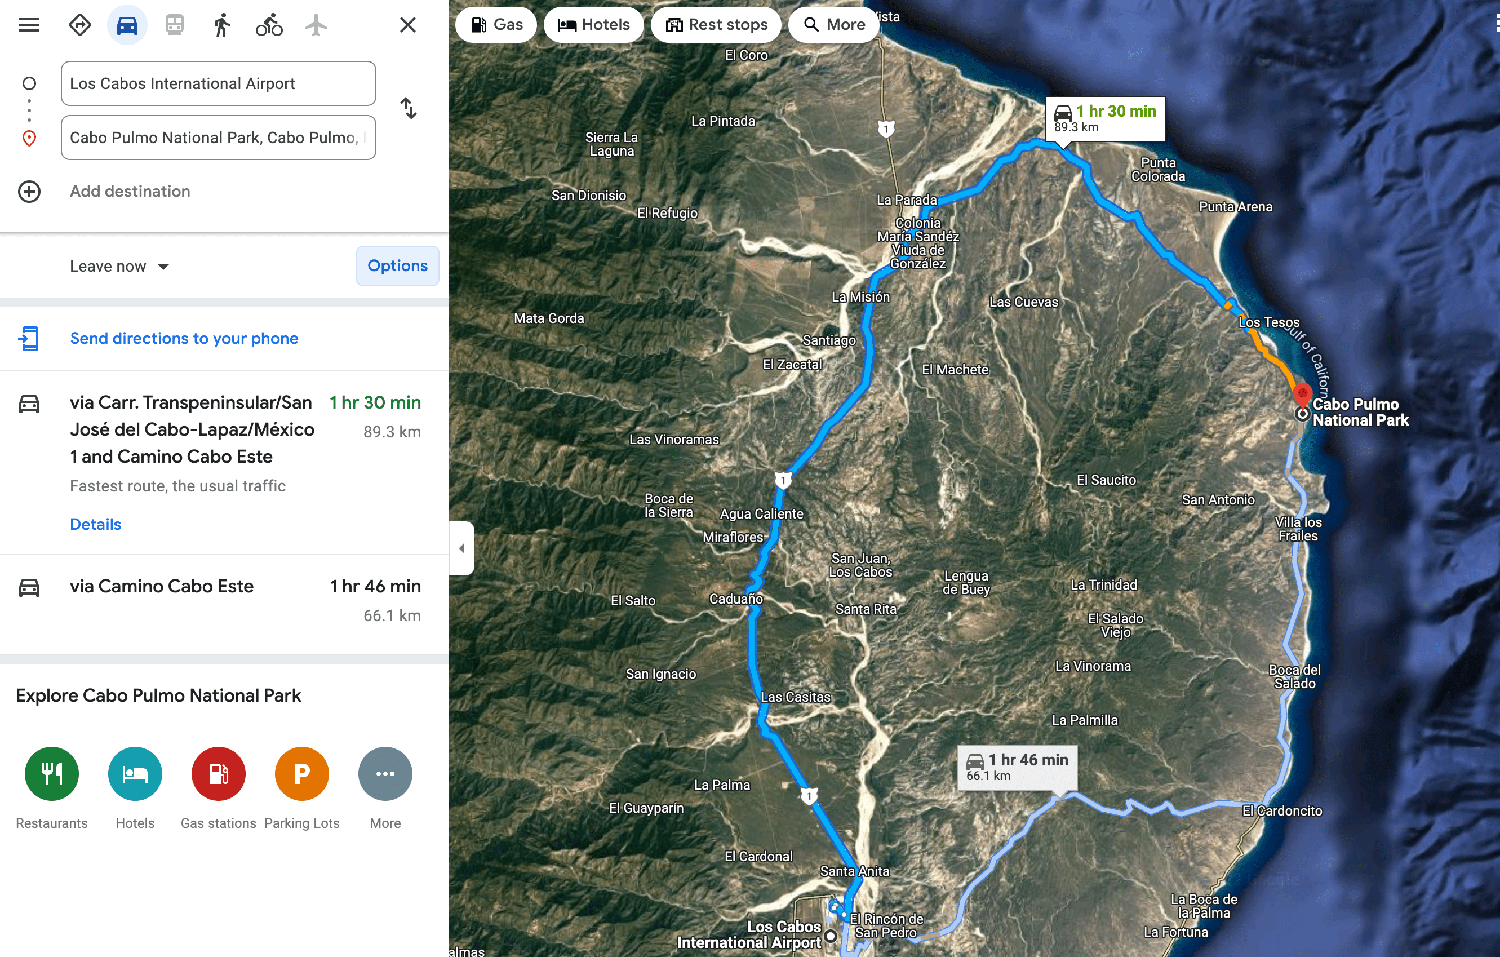Filter map by Rest stops chip
The image size is (1500, 957).
tap(717, 25)
